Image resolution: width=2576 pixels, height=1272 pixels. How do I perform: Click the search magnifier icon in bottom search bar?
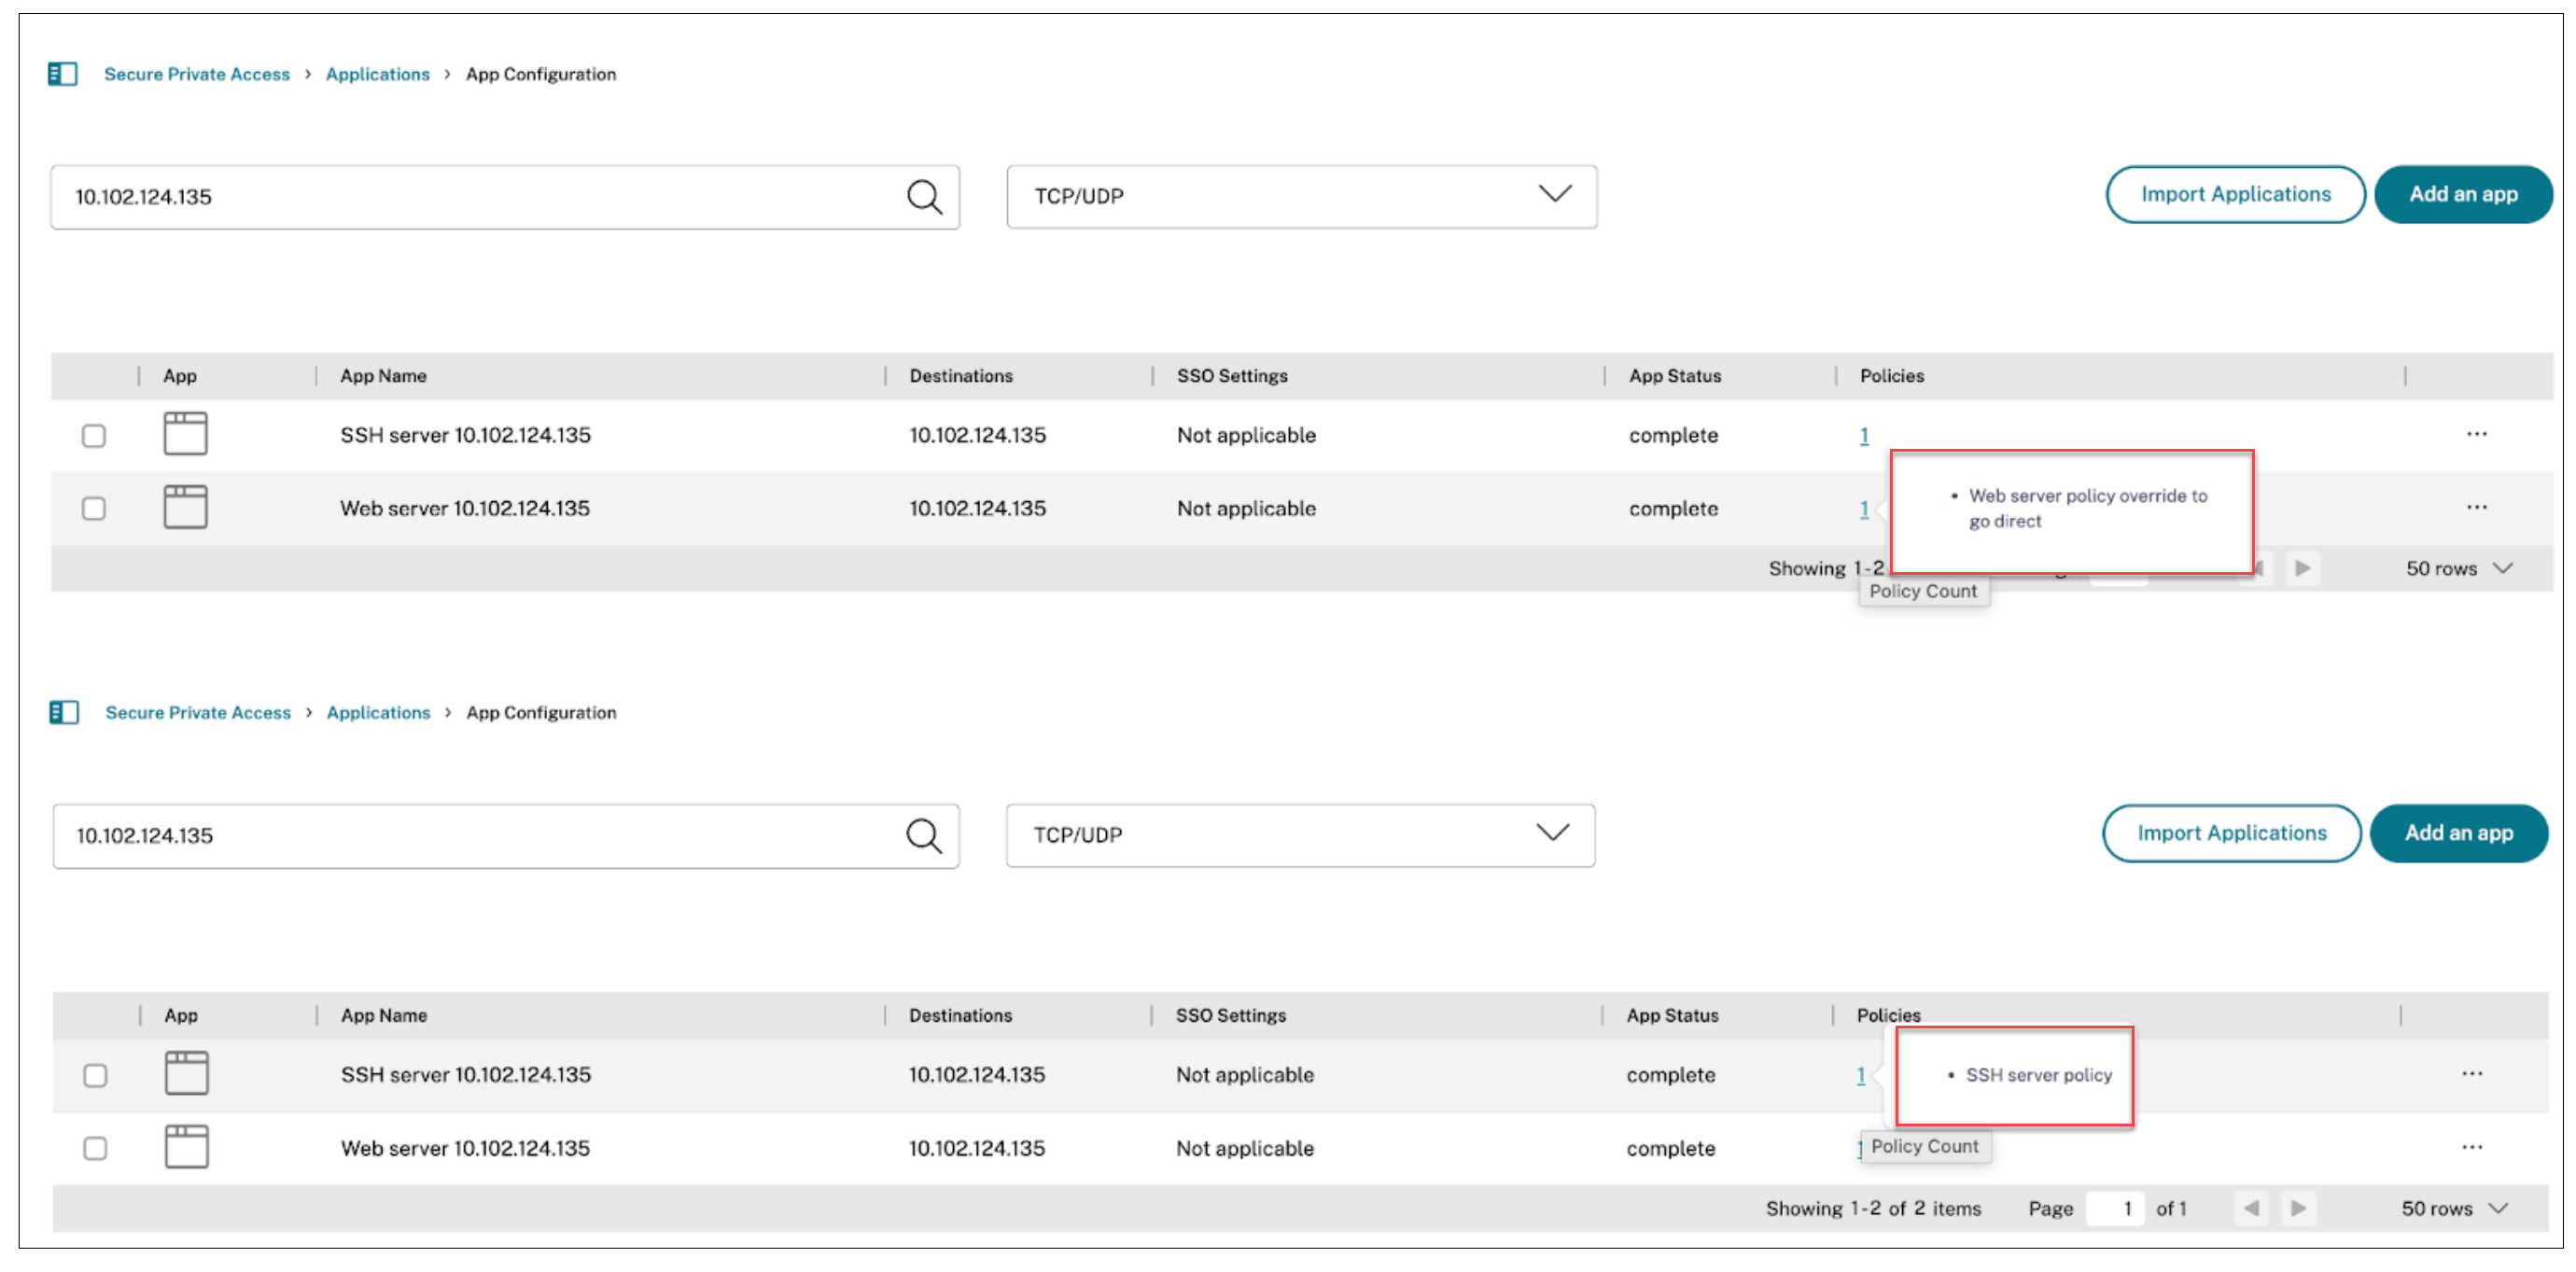coord(925,836)
